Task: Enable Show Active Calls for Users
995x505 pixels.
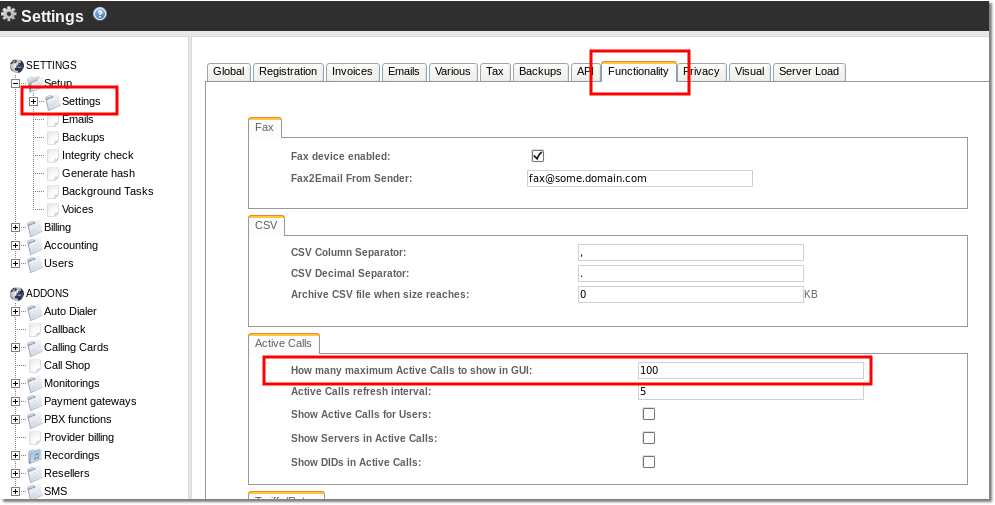Action: click(648, 414)
